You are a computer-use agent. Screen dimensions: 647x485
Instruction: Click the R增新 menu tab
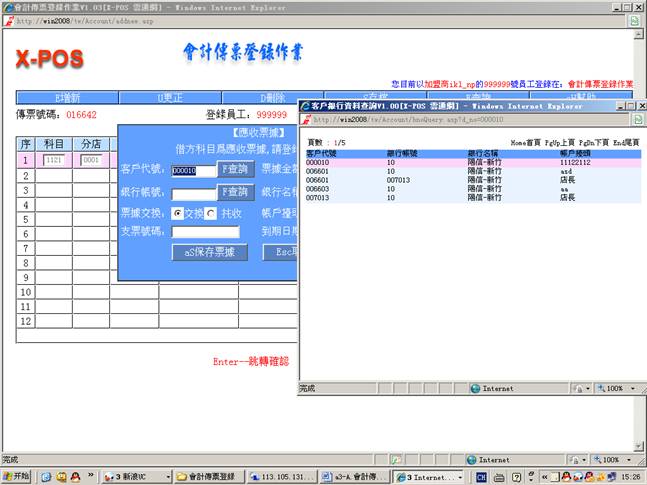click(x=67, y=97)
